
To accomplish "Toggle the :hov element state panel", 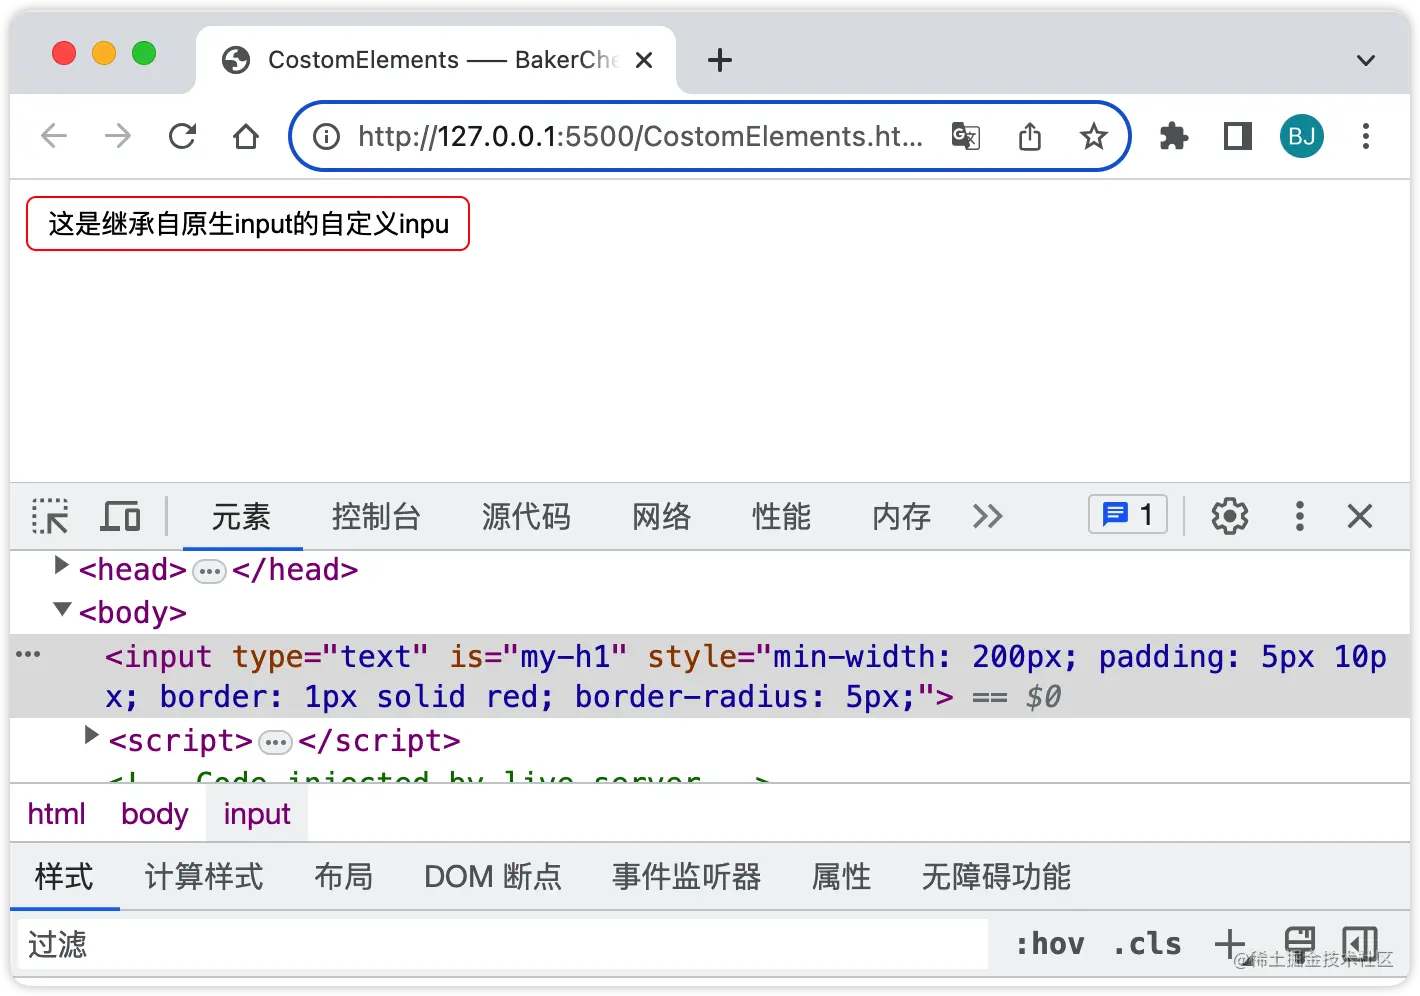I will (1049, 944).
